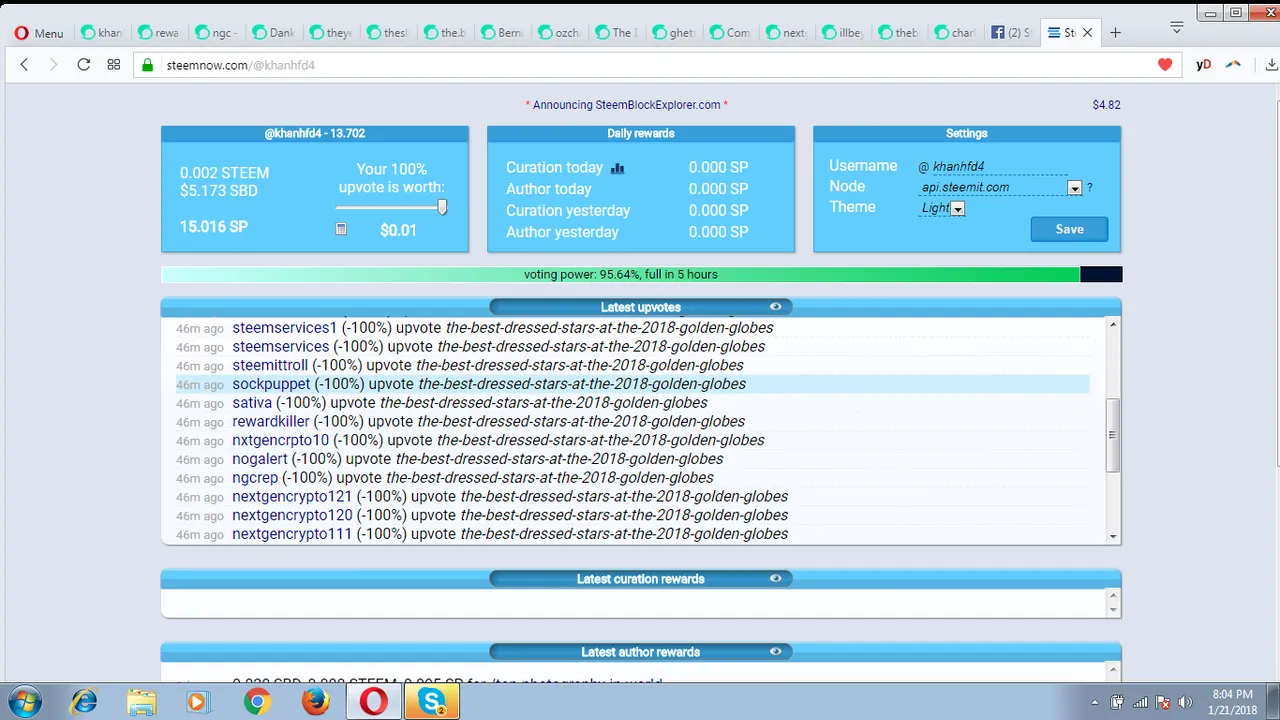
Task: Click the question mark next to Node
Action: (1089, 187)
